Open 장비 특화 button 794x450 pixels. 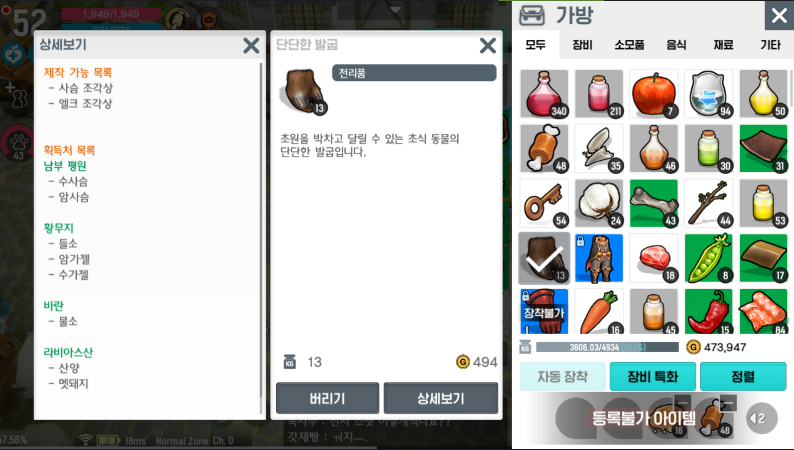[653, 377]
